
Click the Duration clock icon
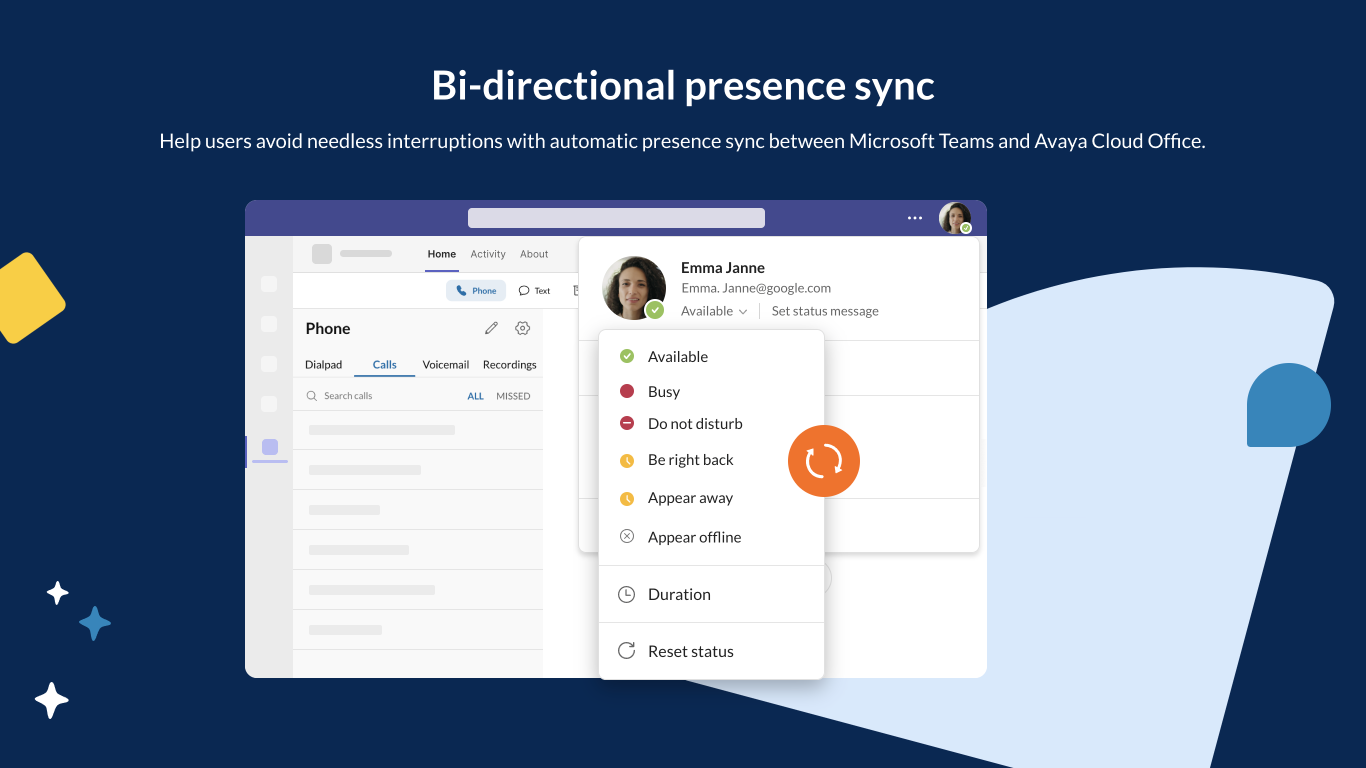tap(627, 594)
